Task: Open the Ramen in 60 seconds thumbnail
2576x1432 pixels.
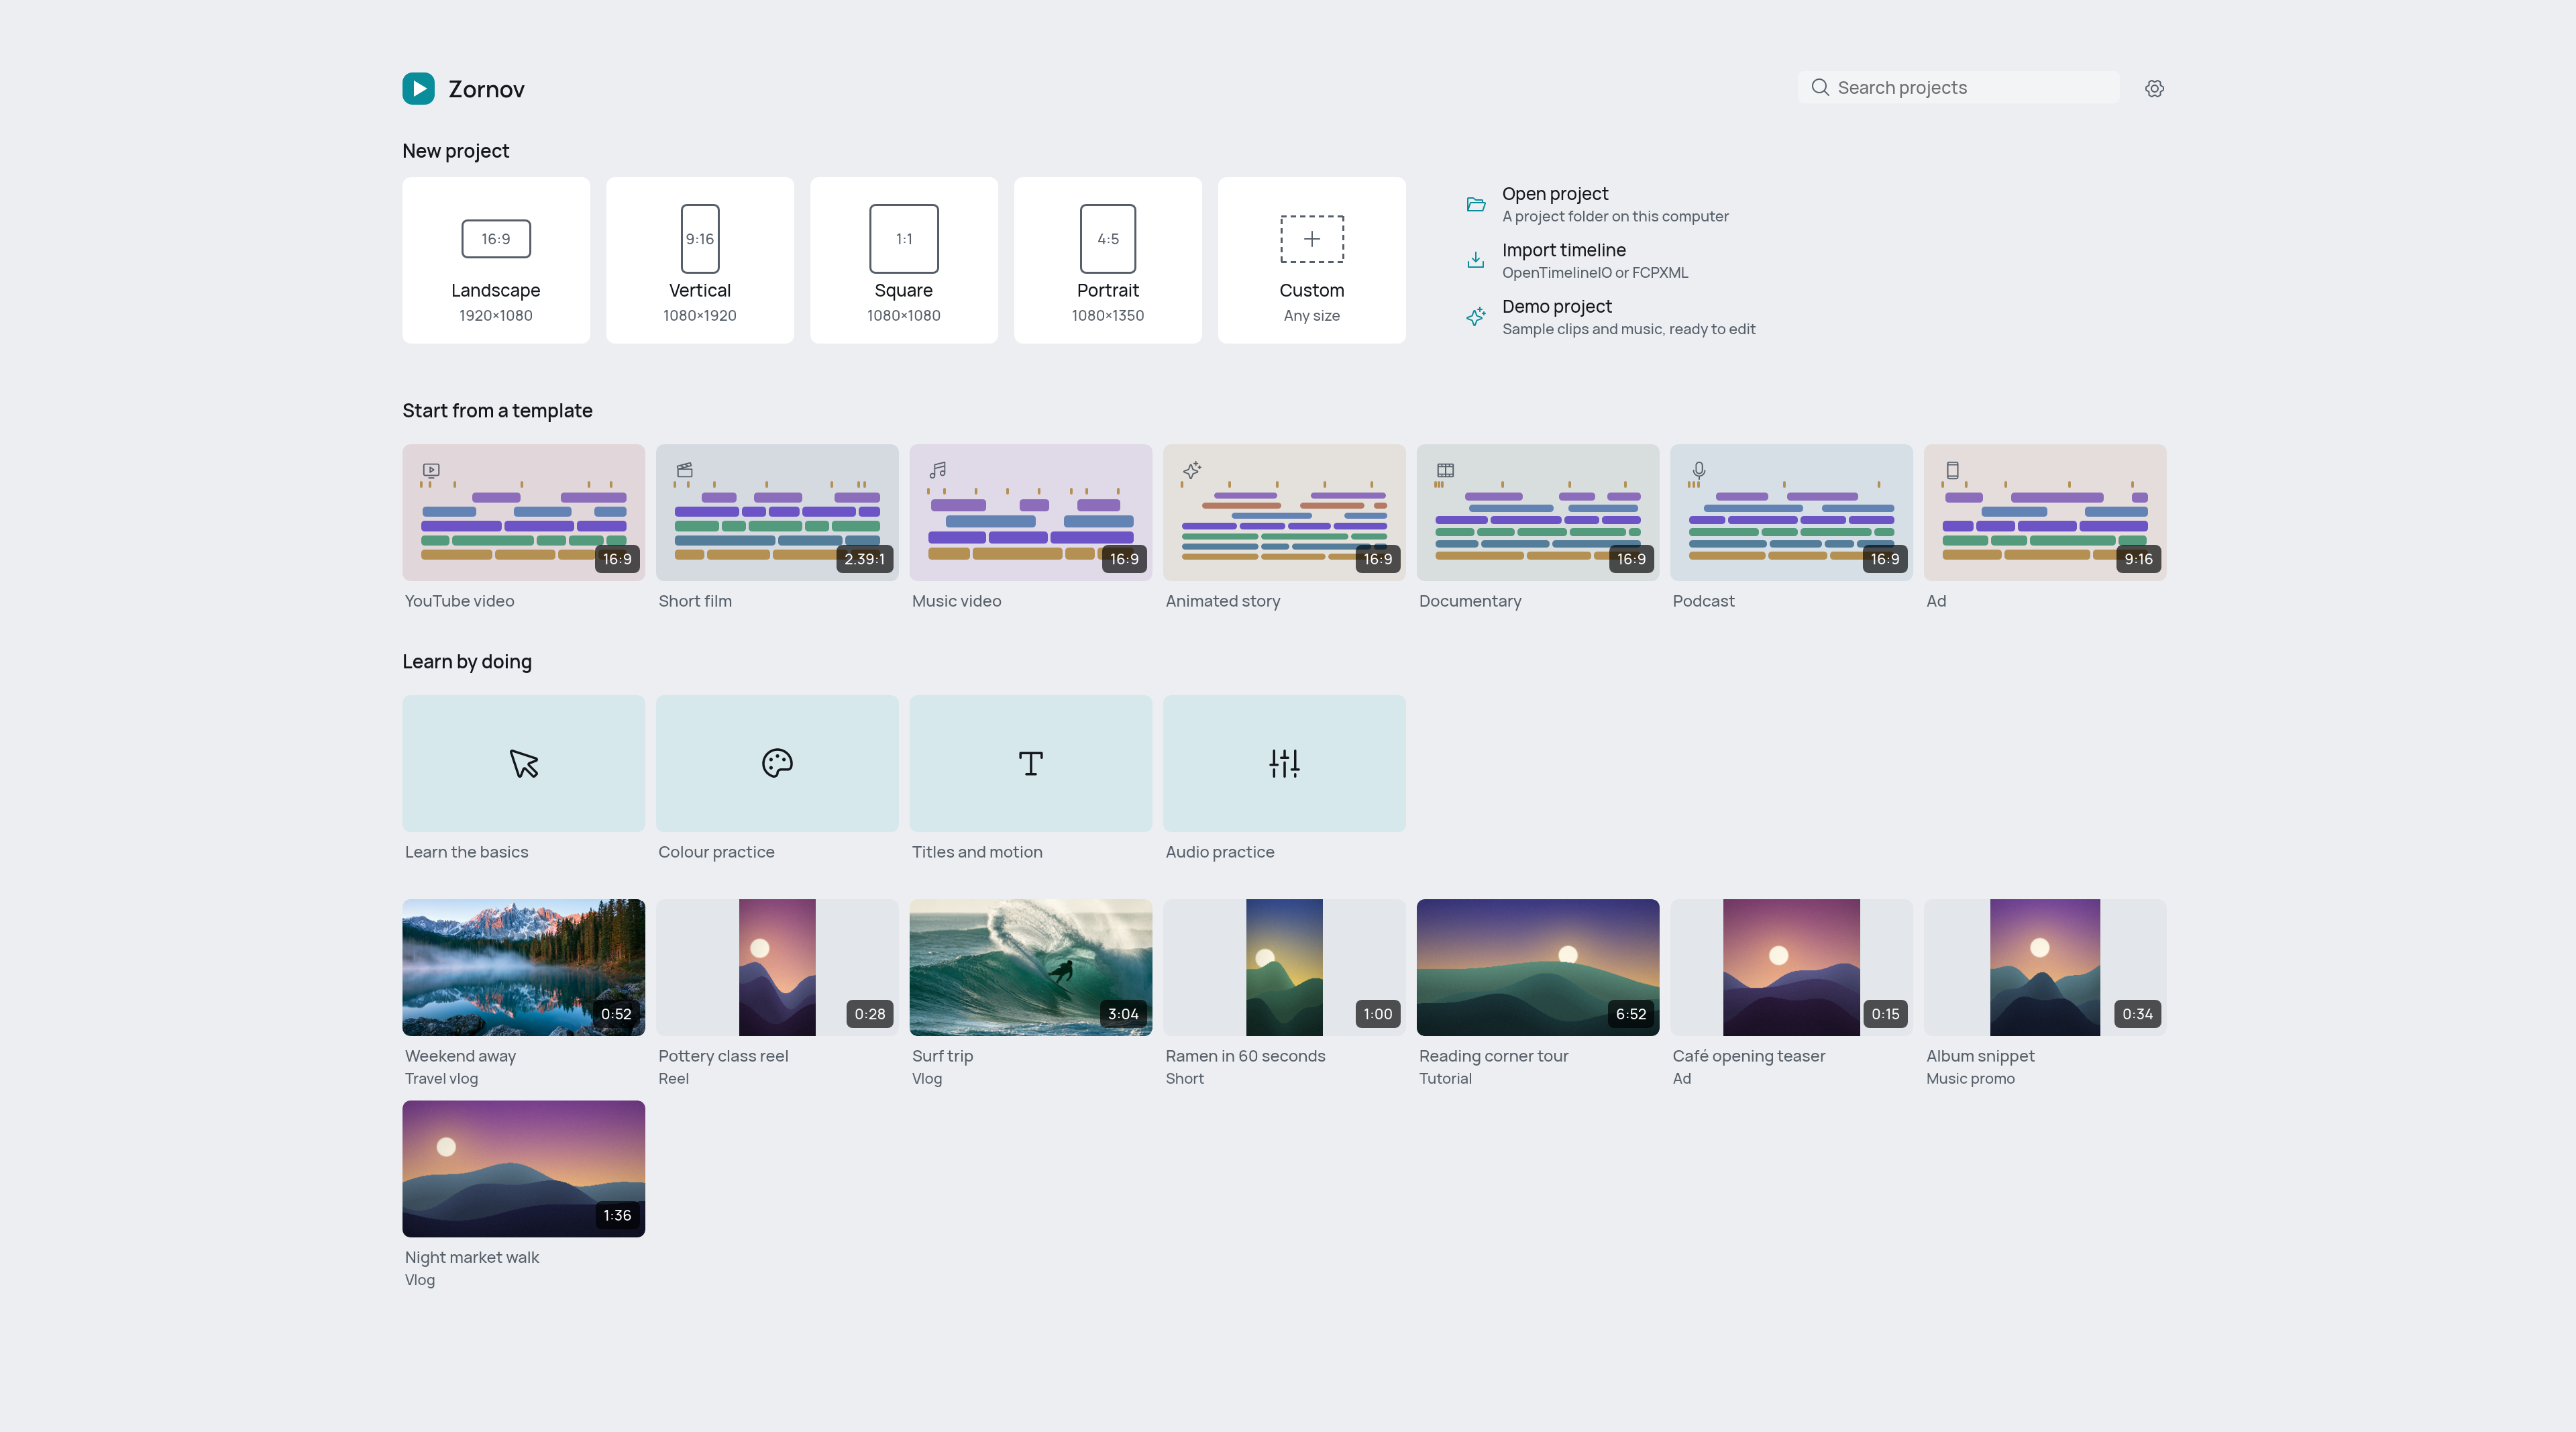Action: point(1284,967)
